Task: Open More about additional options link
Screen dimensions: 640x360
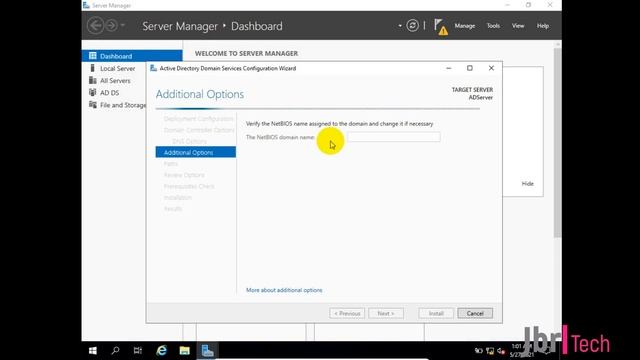Action: [x=284, y=290]
